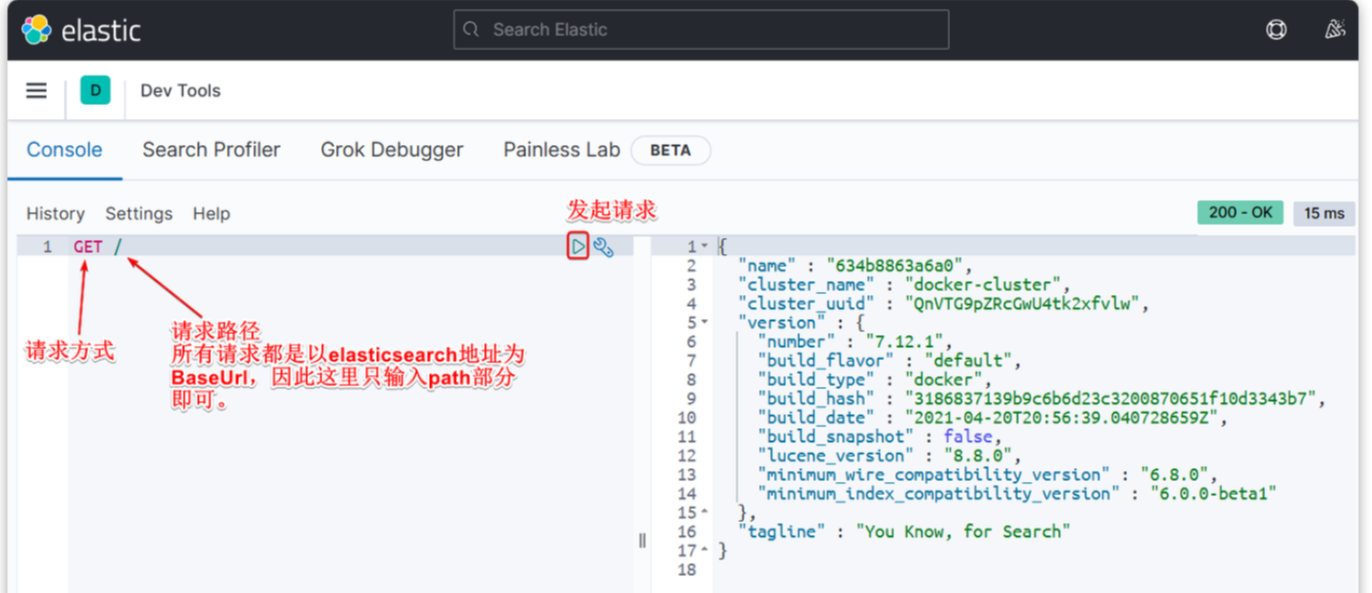1372x593 pixels.
Task: Click the fold marker on output line 15
Action: pyautogui.click(x=704, y=513)
